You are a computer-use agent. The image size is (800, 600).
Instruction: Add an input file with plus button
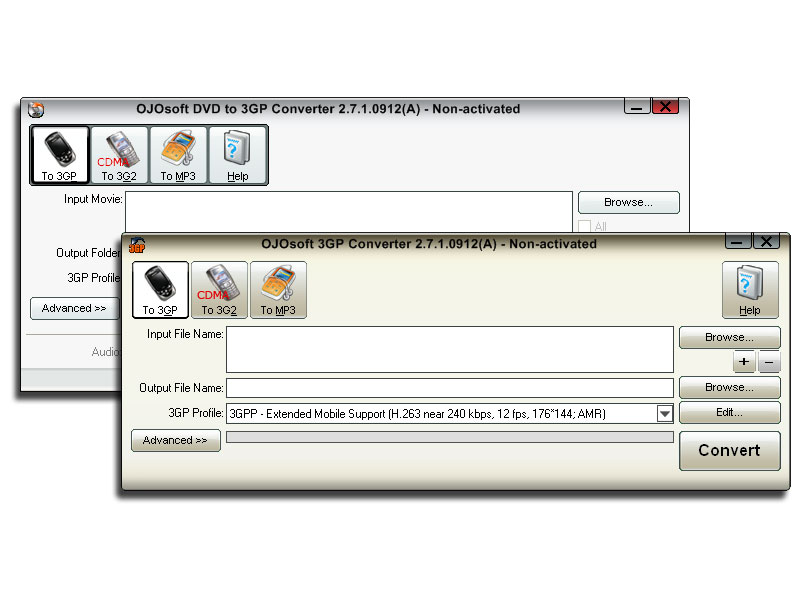pyautogui.click(x=744, y=362)
